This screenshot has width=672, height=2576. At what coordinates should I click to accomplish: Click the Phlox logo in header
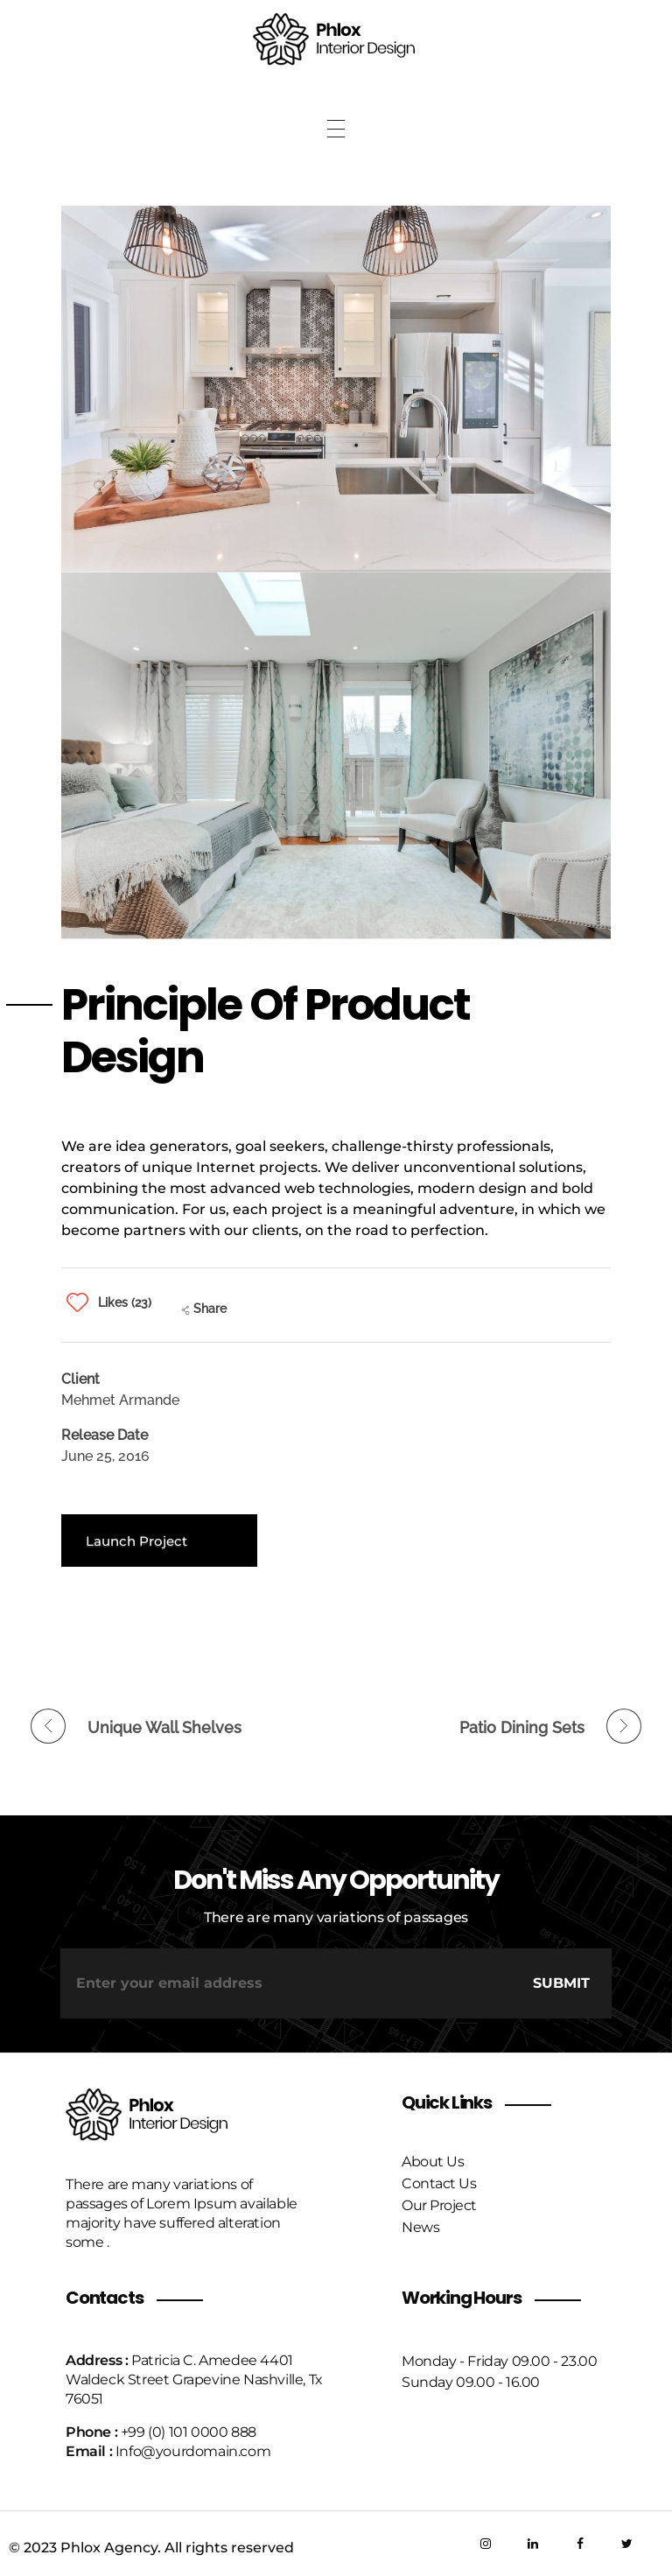point(334,40)
